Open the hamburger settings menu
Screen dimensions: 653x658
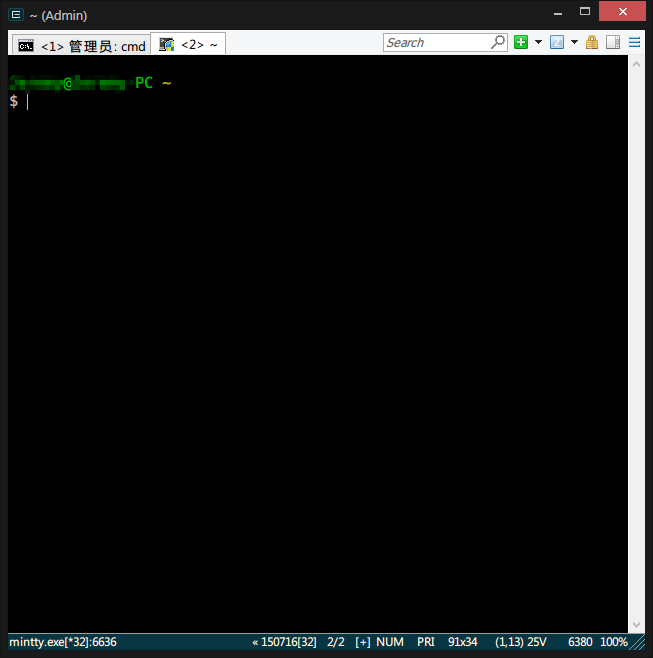point(634,42)
